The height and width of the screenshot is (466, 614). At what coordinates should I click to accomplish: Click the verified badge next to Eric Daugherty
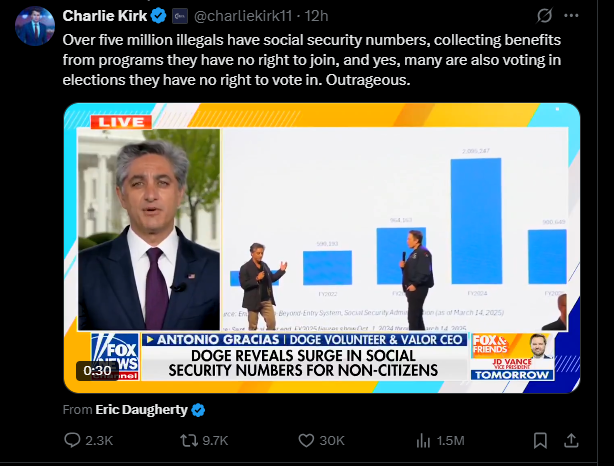click(x=198, y=409)
